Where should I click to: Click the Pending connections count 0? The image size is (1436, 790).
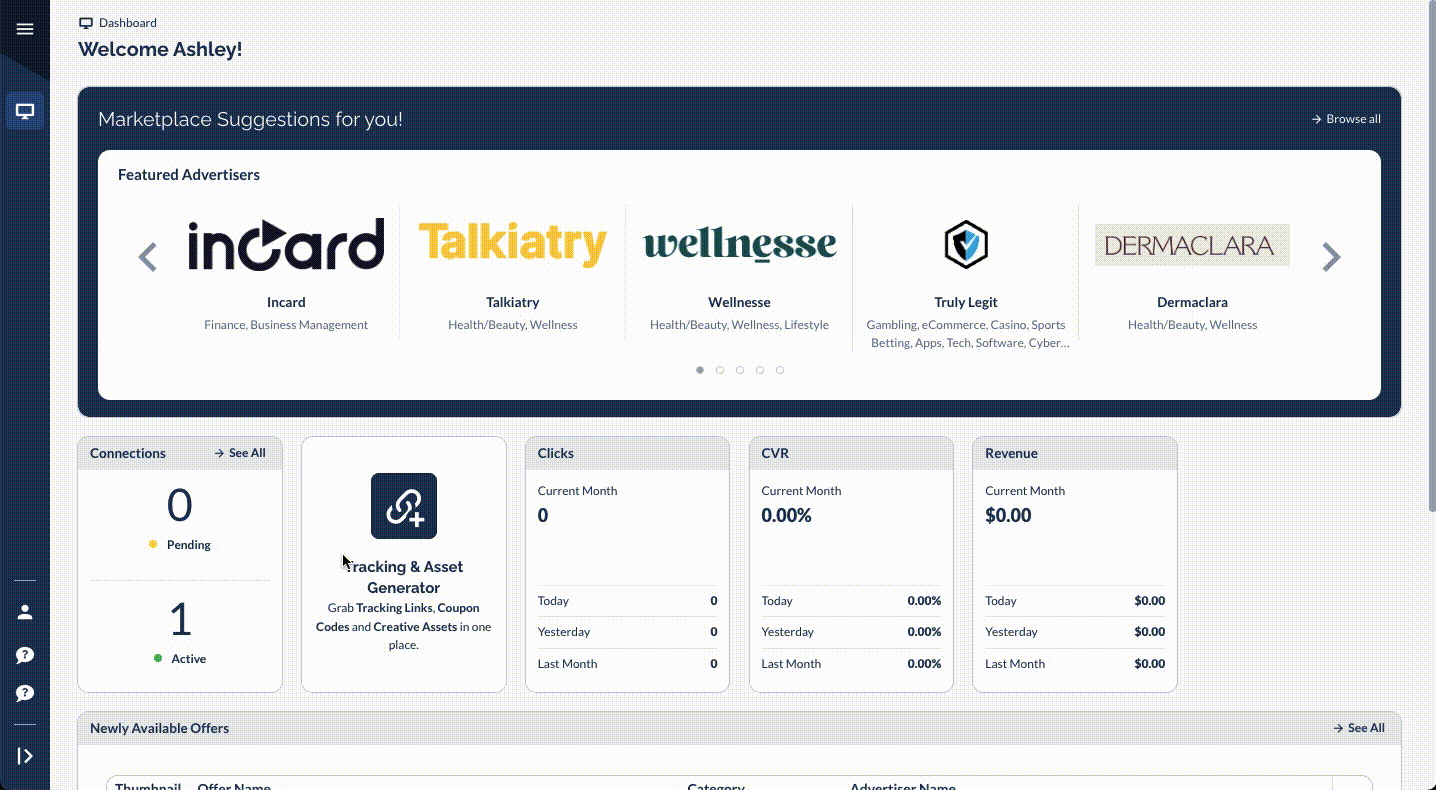180,506
